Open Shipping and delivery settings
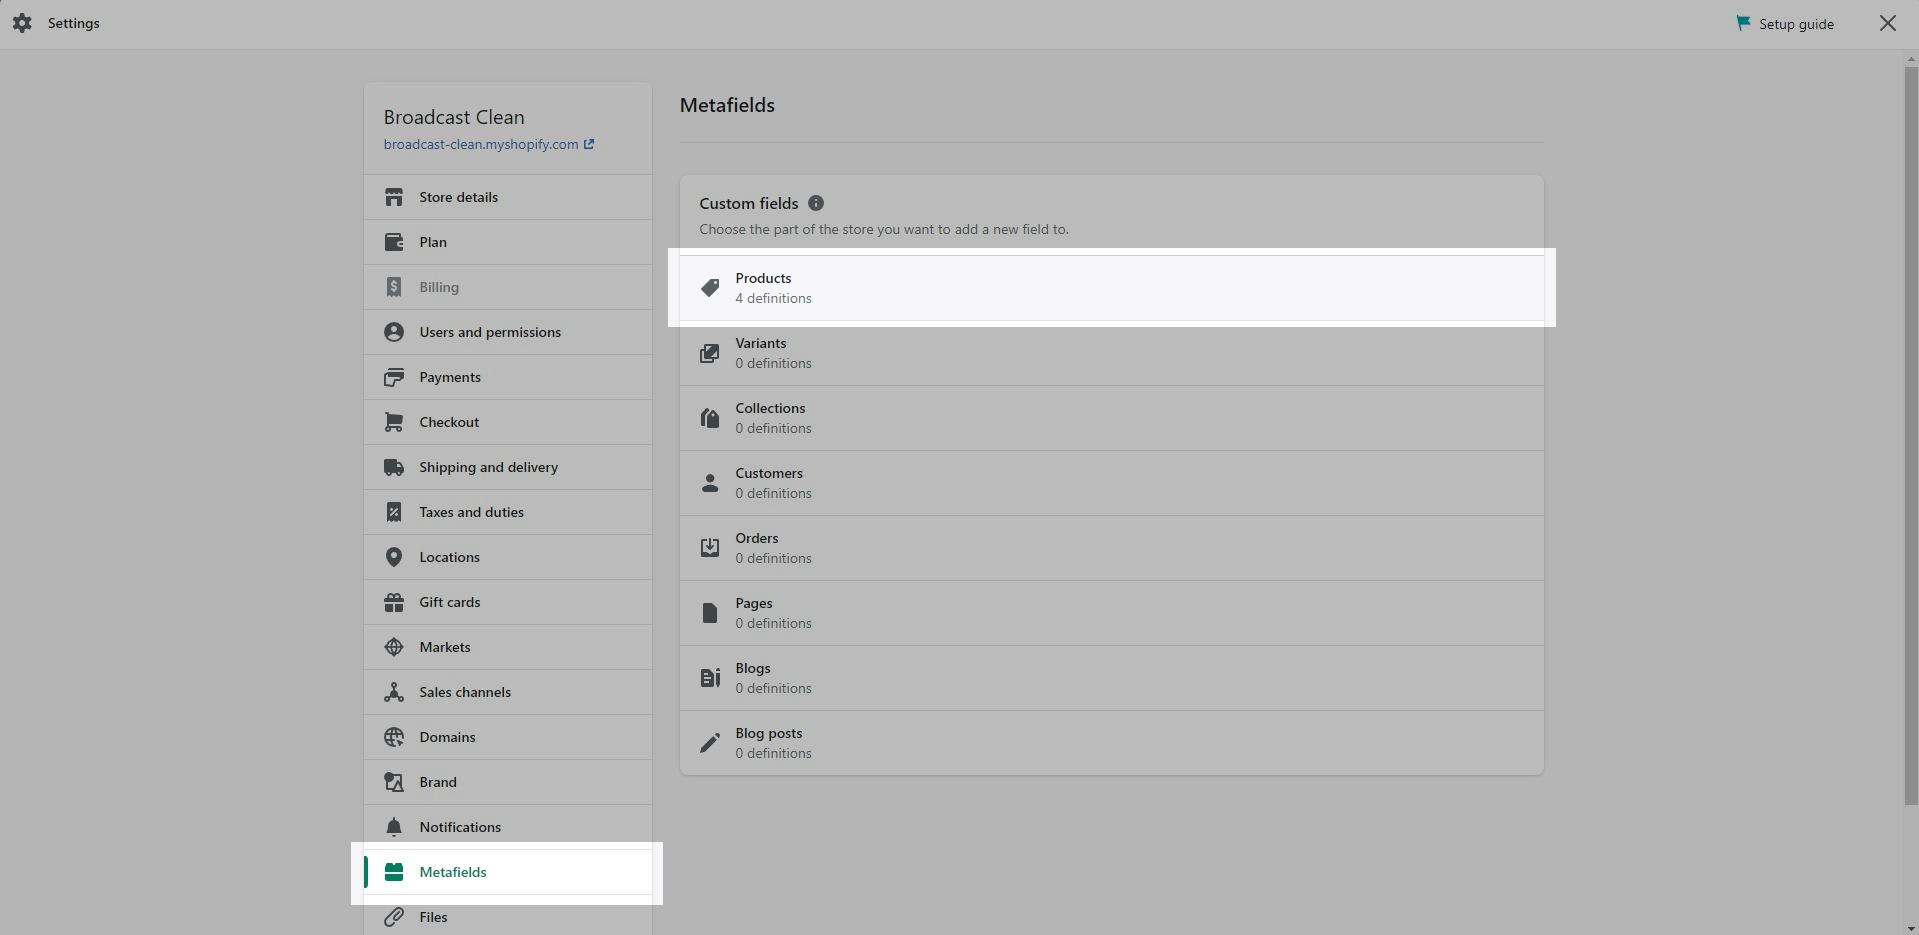Screen dimensions: 1919x935 click(488, 467)
